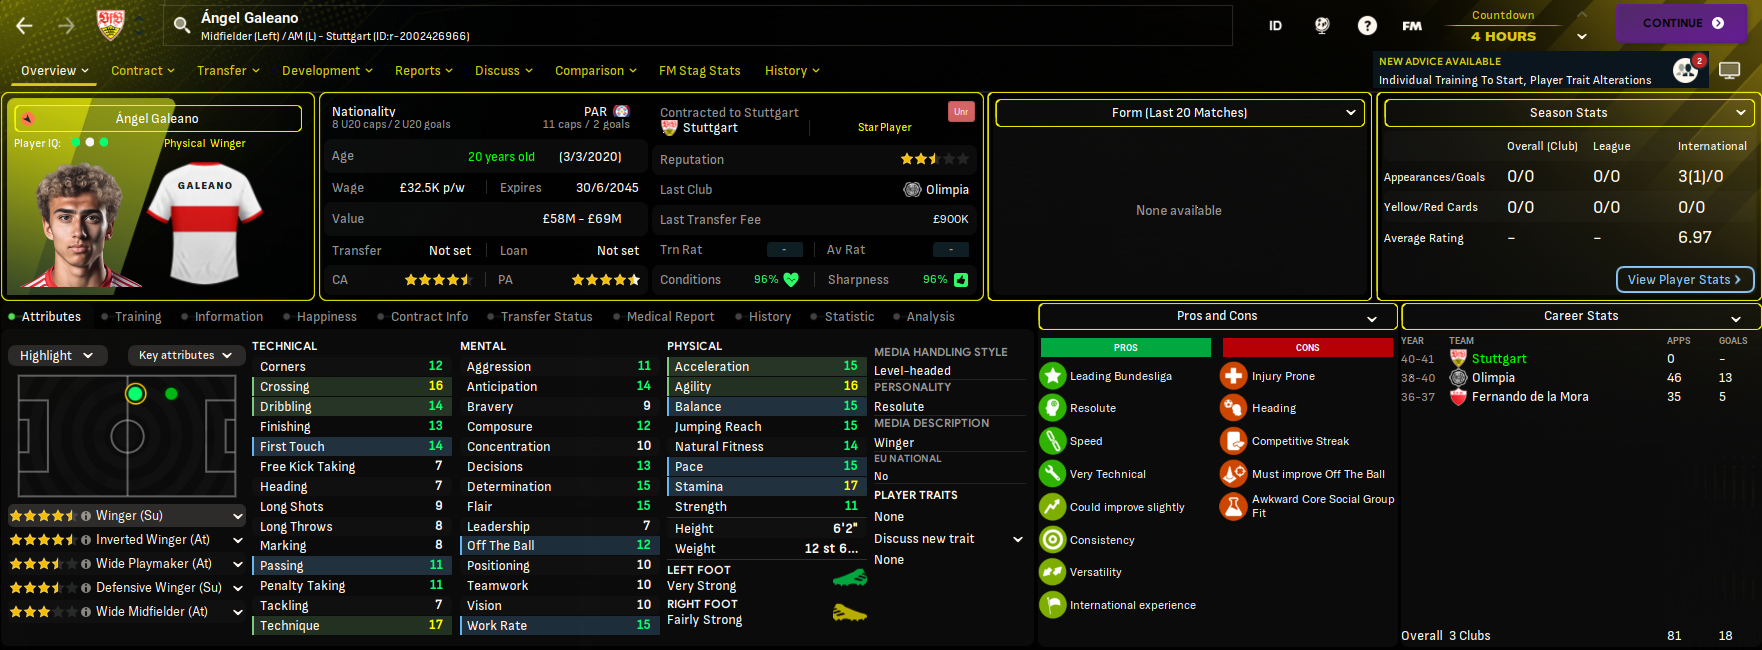Open the world globe icon
This screenshot has width=1762, height=650.
coord(1322,26)
